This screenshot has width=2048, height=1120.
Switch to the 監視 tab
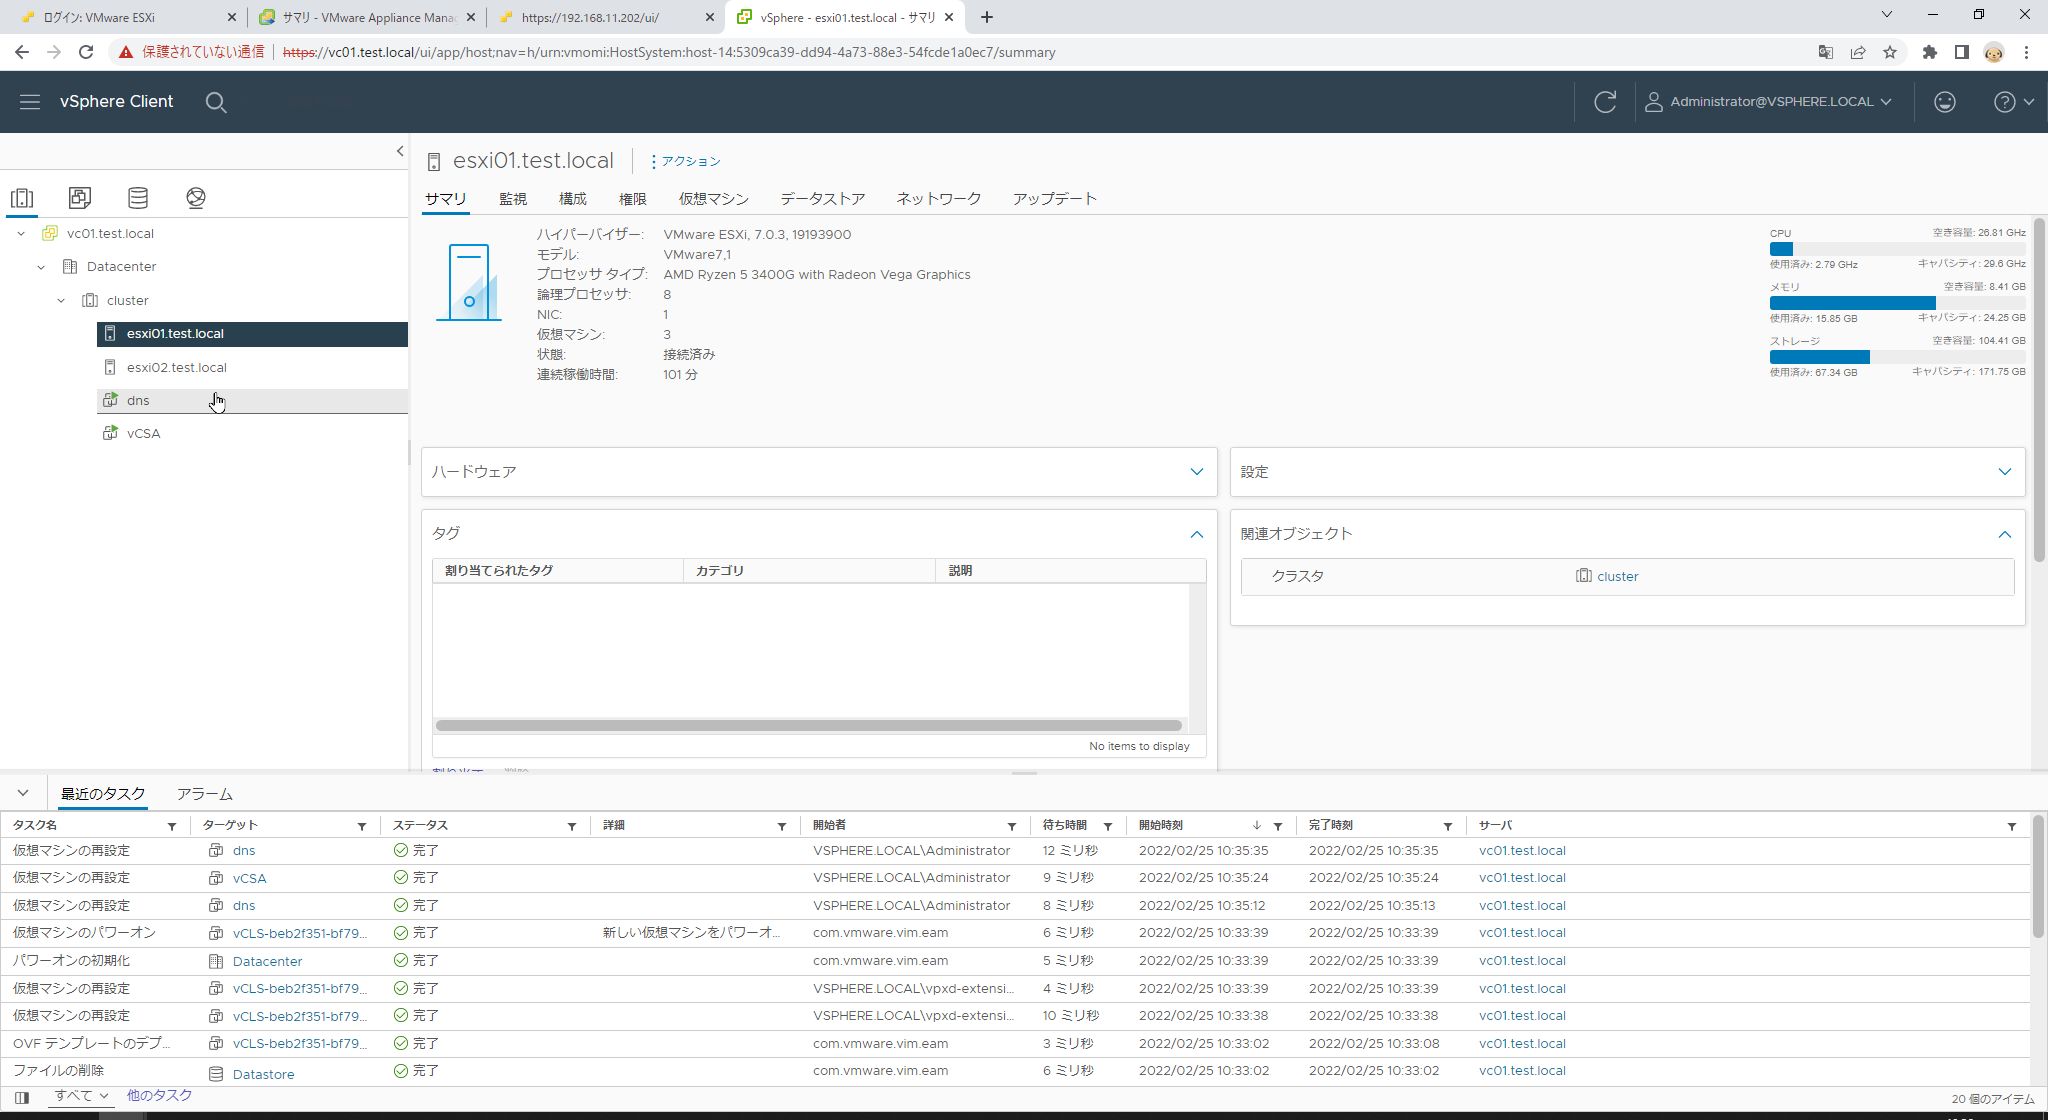513,199
